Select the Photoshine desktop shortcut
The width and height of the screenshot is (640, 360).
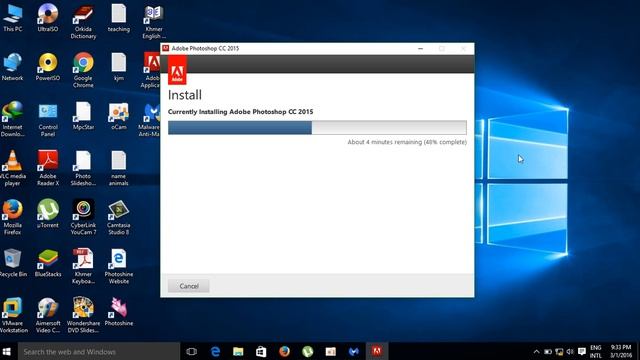click(119, 312)
